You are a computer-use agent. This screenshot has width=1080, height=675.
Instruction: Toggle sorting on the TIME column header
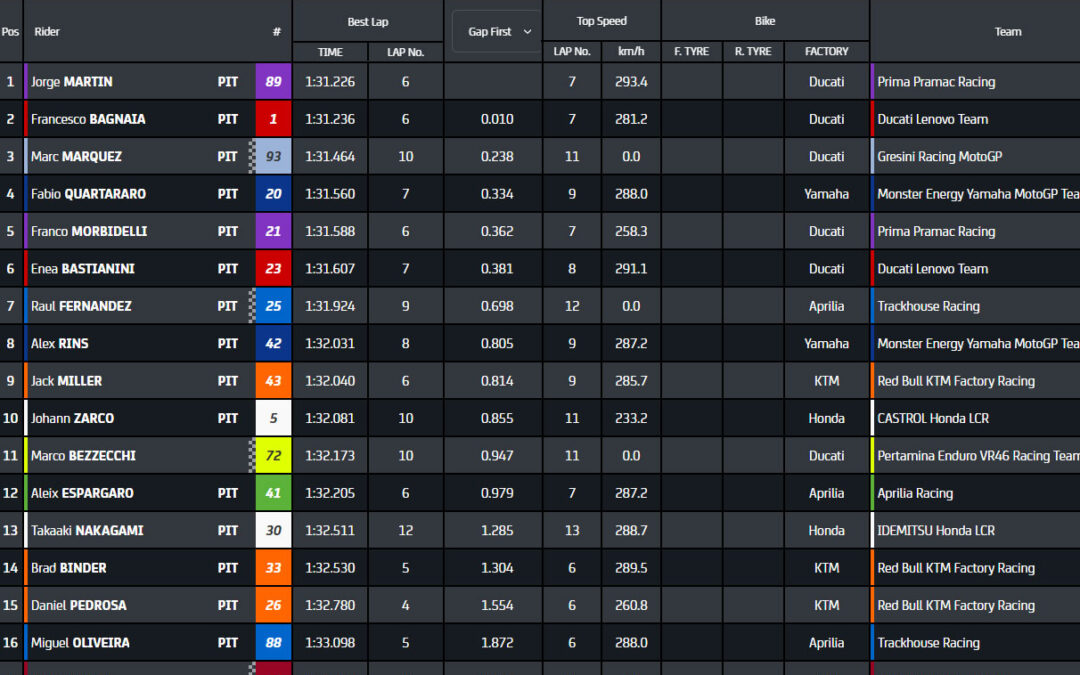pyautogui.click(x=330, y=51)
